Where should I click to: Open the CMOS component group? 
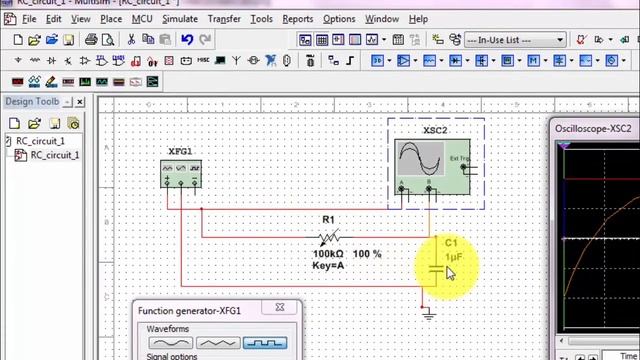[x=118, y=61]
